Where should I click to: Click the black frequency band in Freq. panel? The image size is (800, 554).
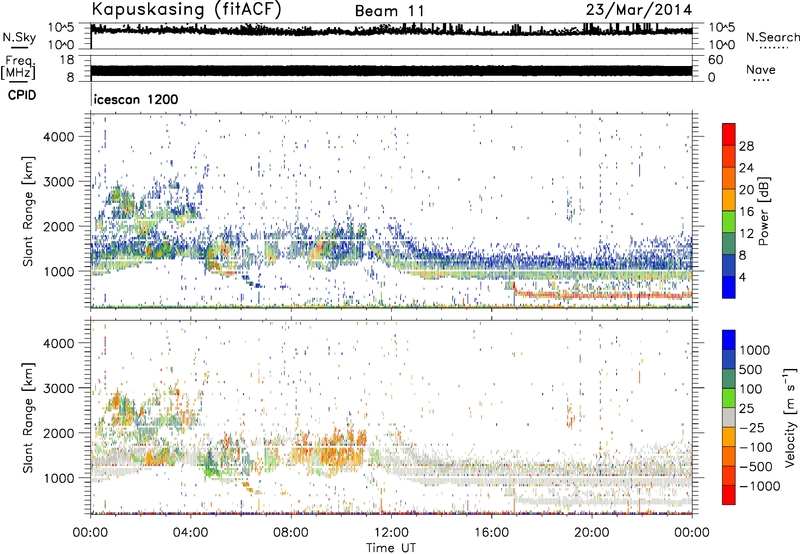click(391, 70)
